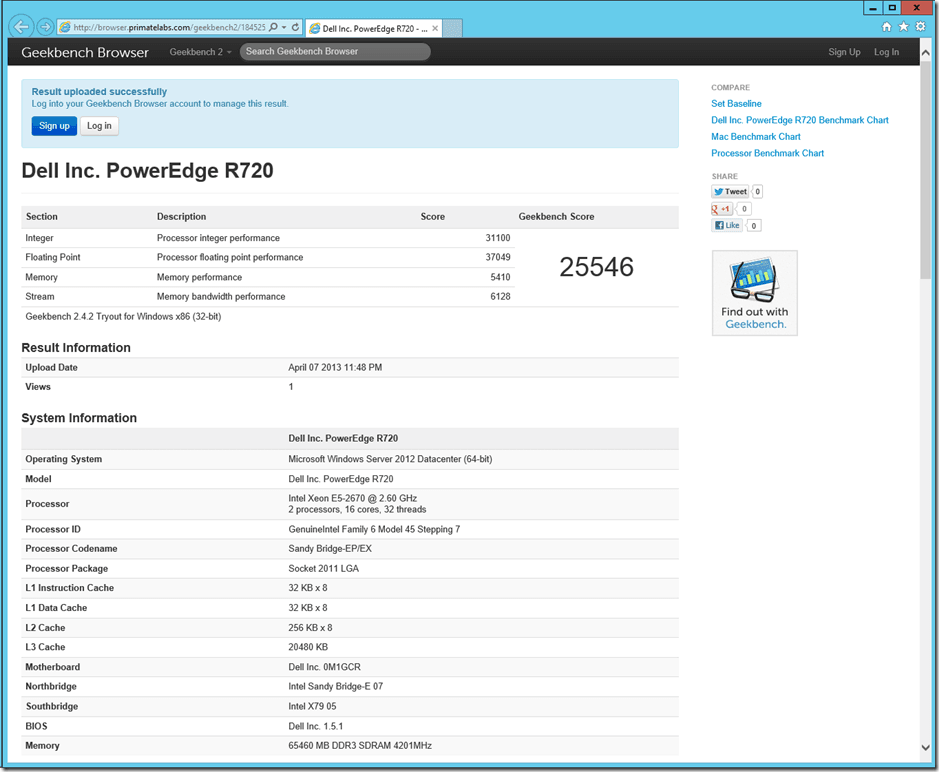Open the browser tools gear icon
This screenshot has width=939, height=772.
pyautogui.click(x=920, y=27)
